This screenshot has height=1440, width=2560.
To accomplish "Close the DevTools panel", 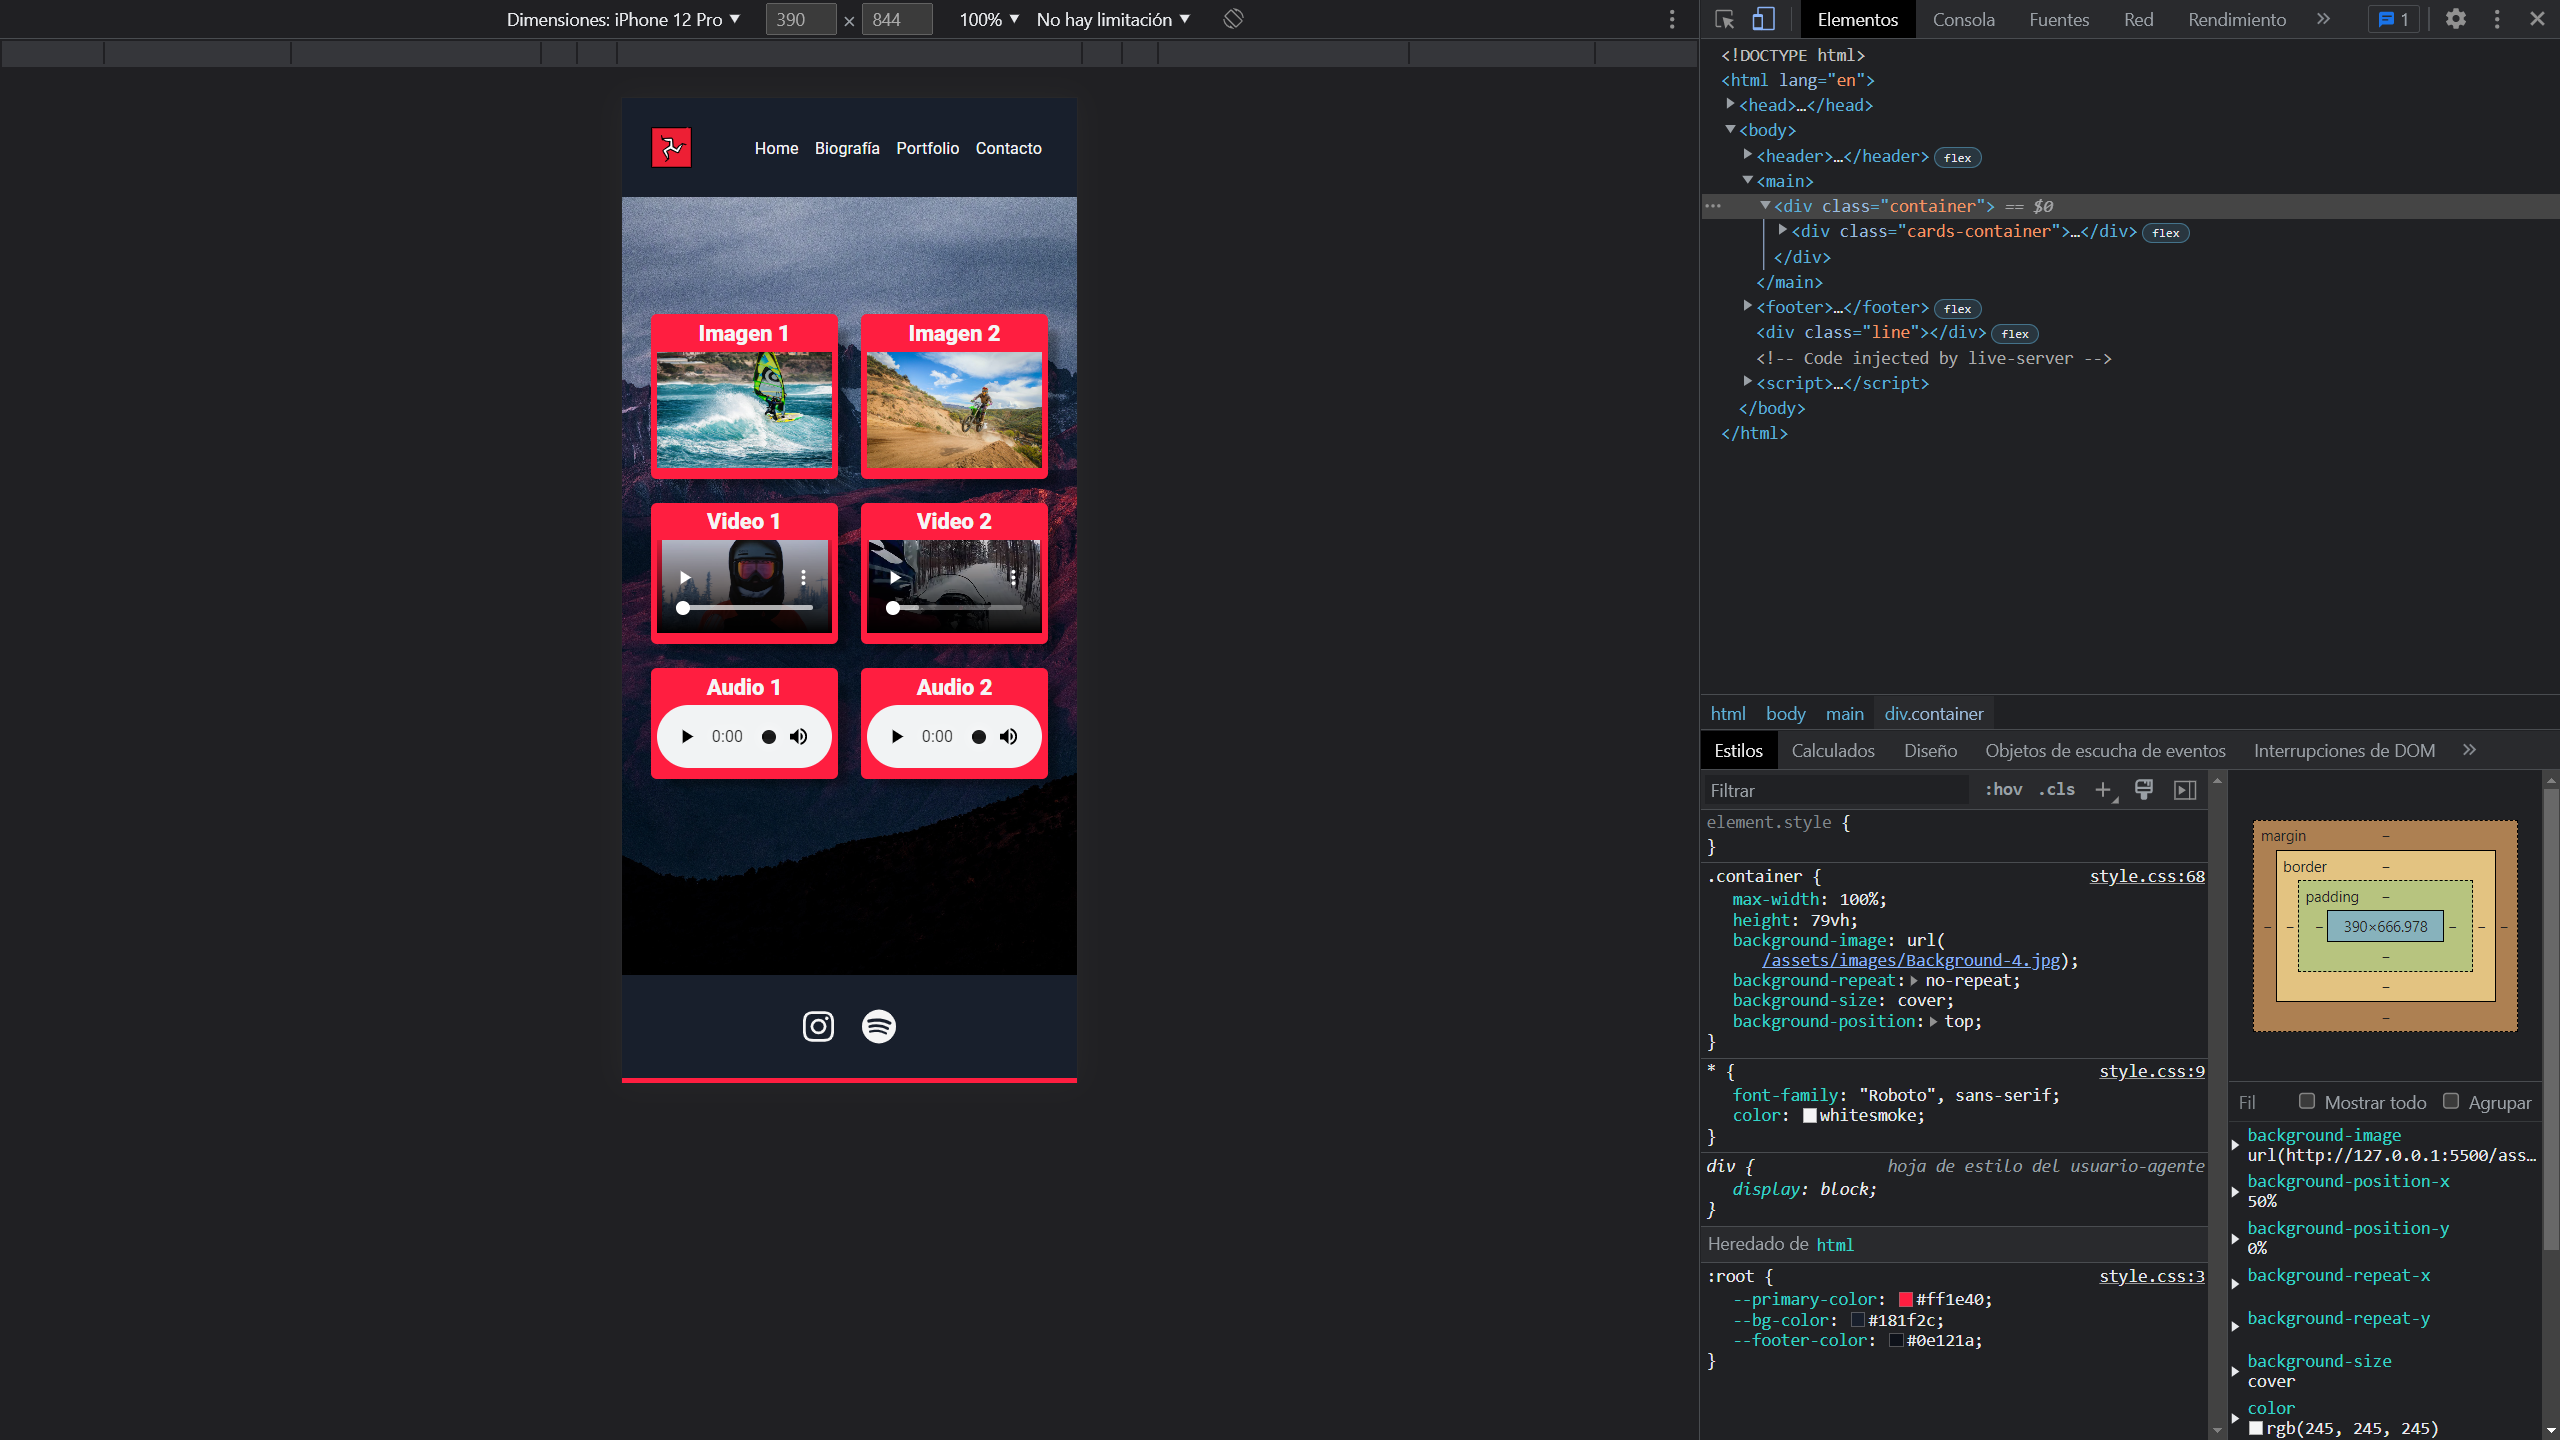I will (x=2537, y=19).
